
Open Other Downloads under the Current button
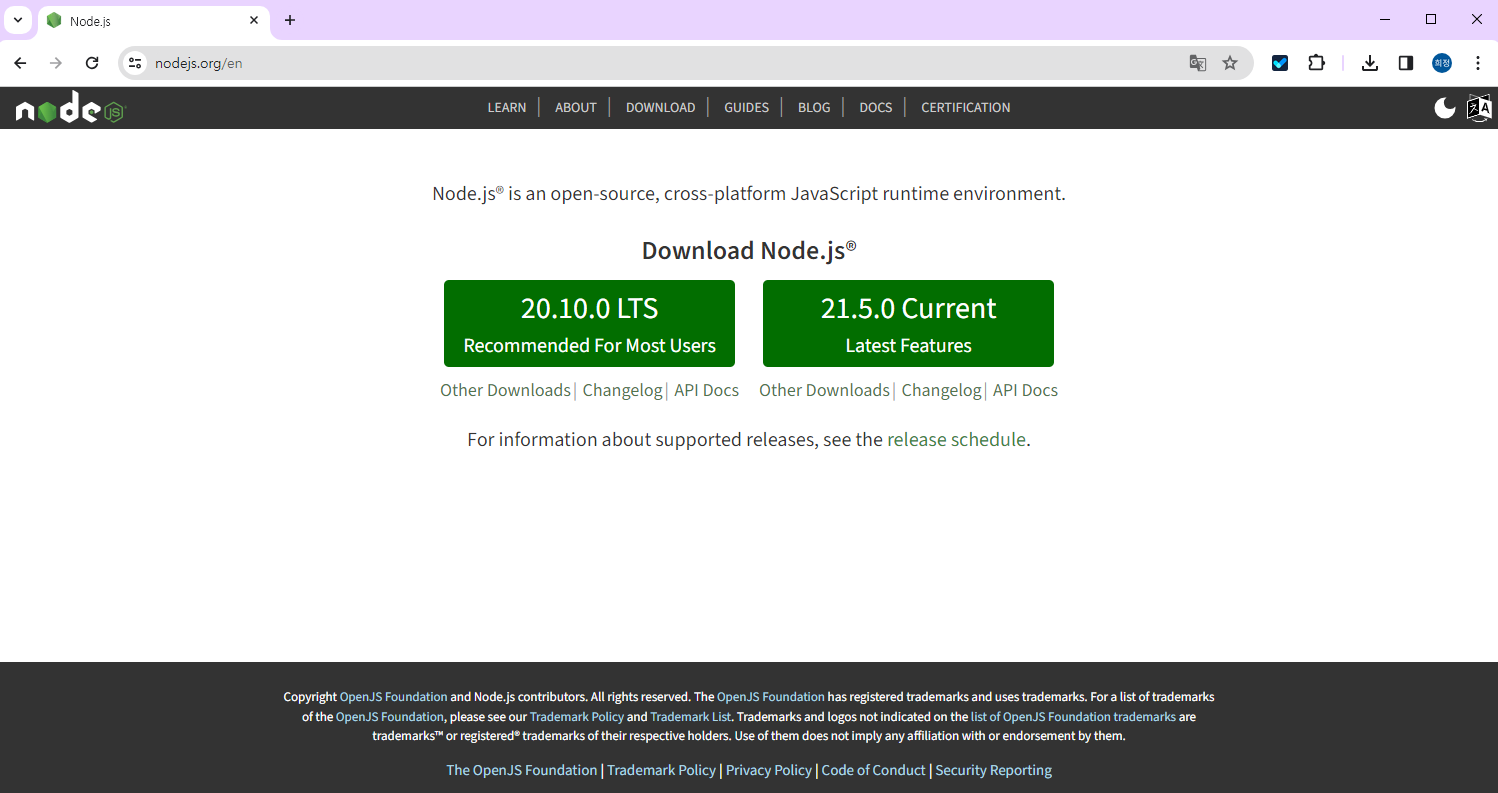click(824, 390)
